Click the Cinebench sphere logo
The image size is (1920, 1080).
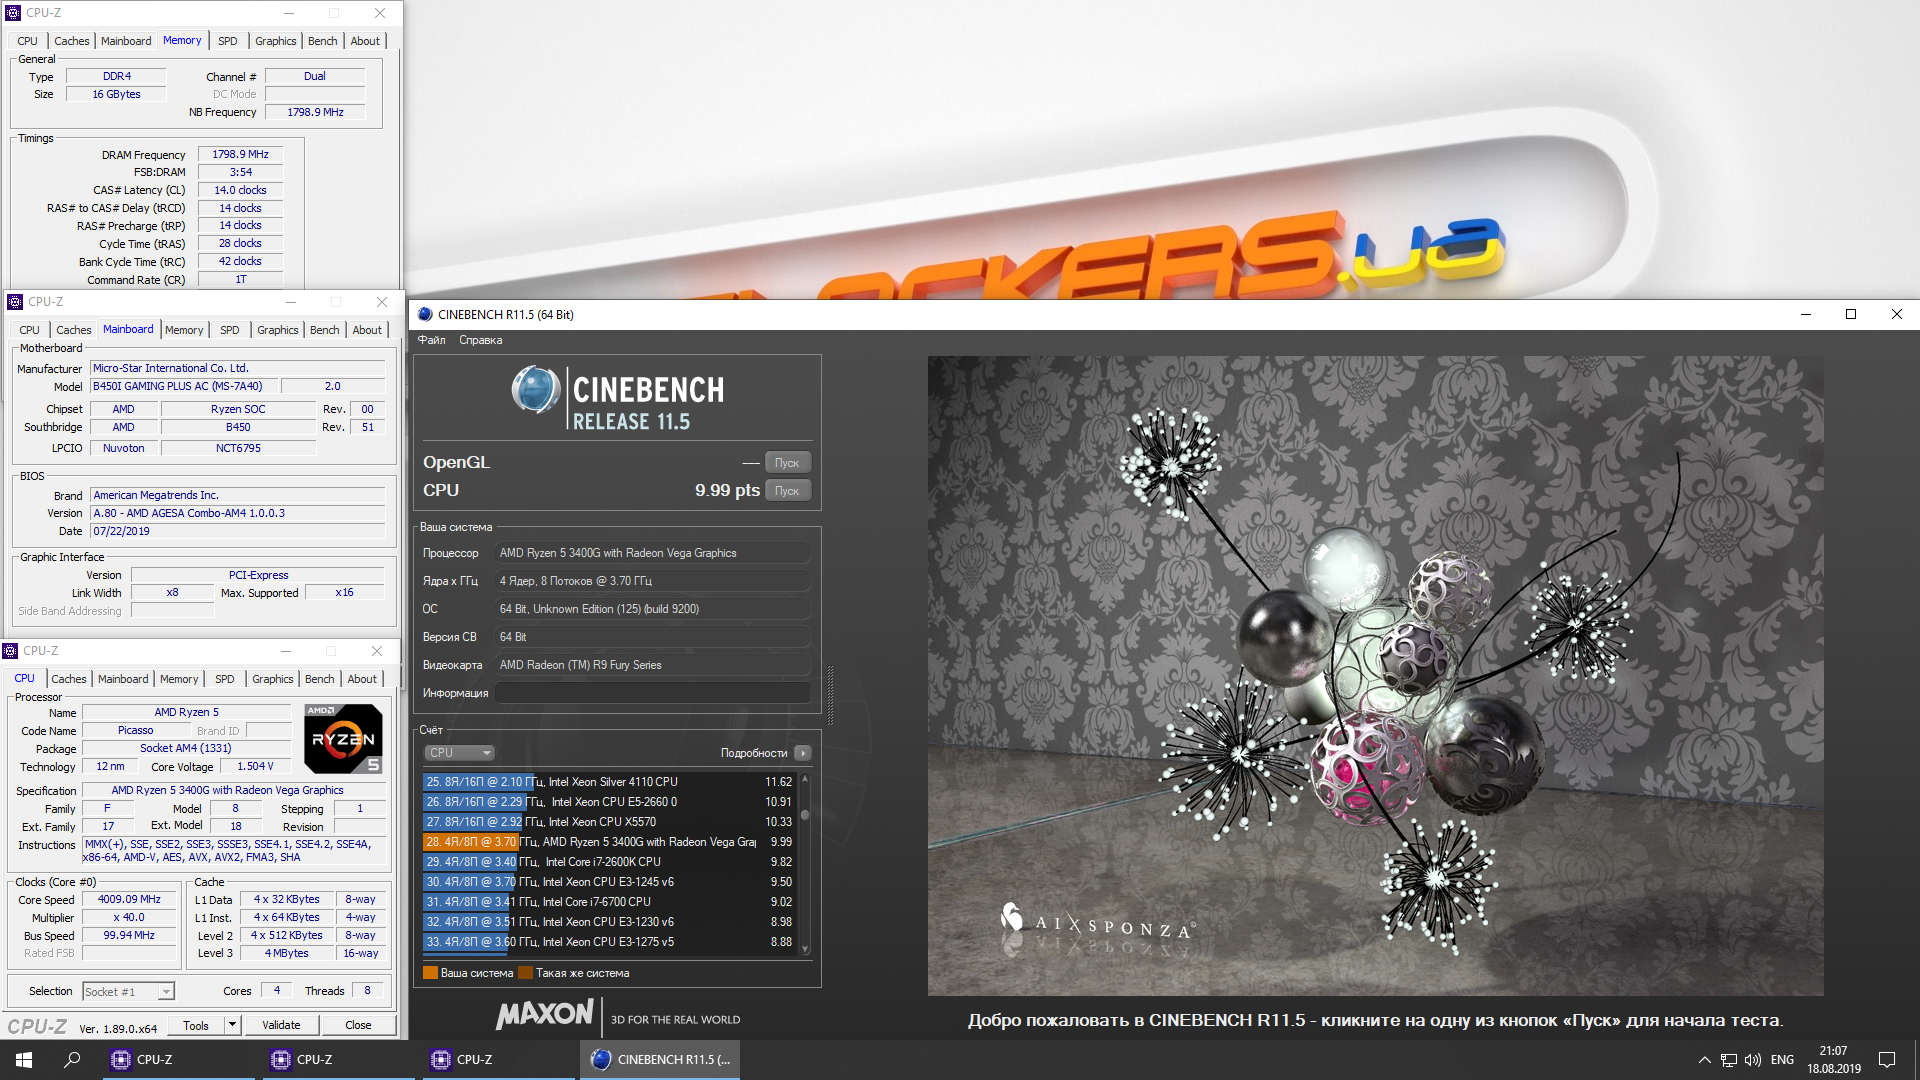(536, 389)
